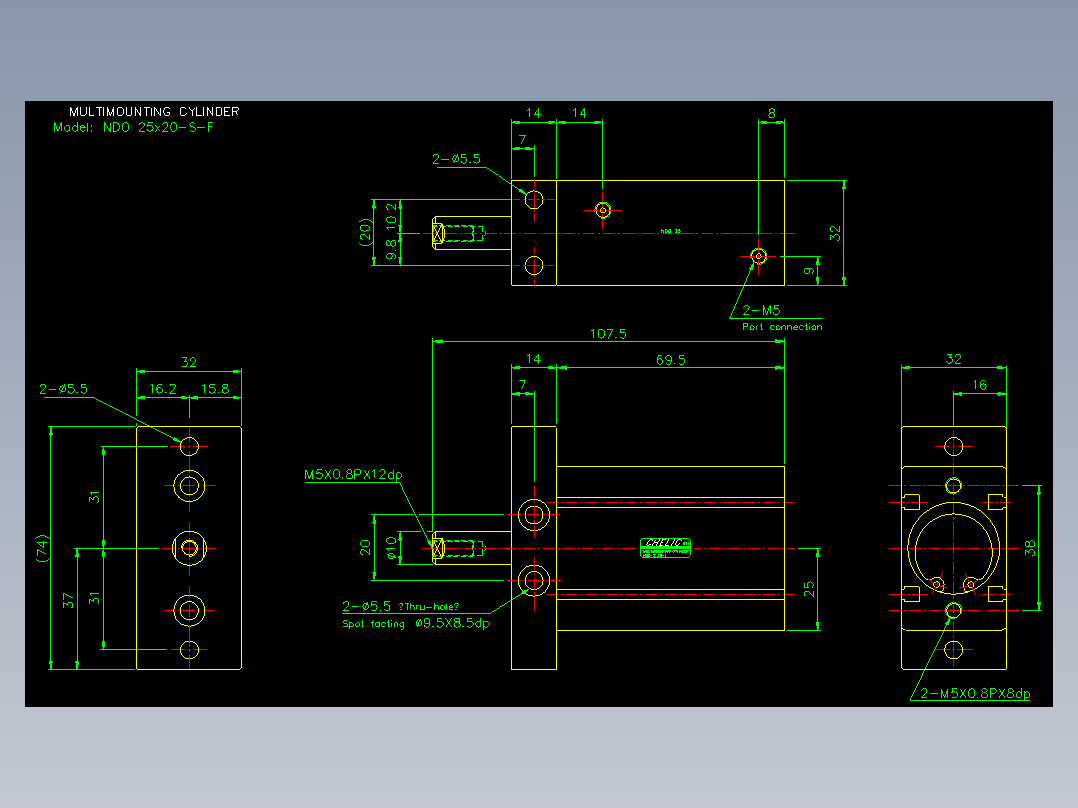Click the 32 height dimension in top view
The height and width of the screenshot is (808, 1078).
pos(835,233)
